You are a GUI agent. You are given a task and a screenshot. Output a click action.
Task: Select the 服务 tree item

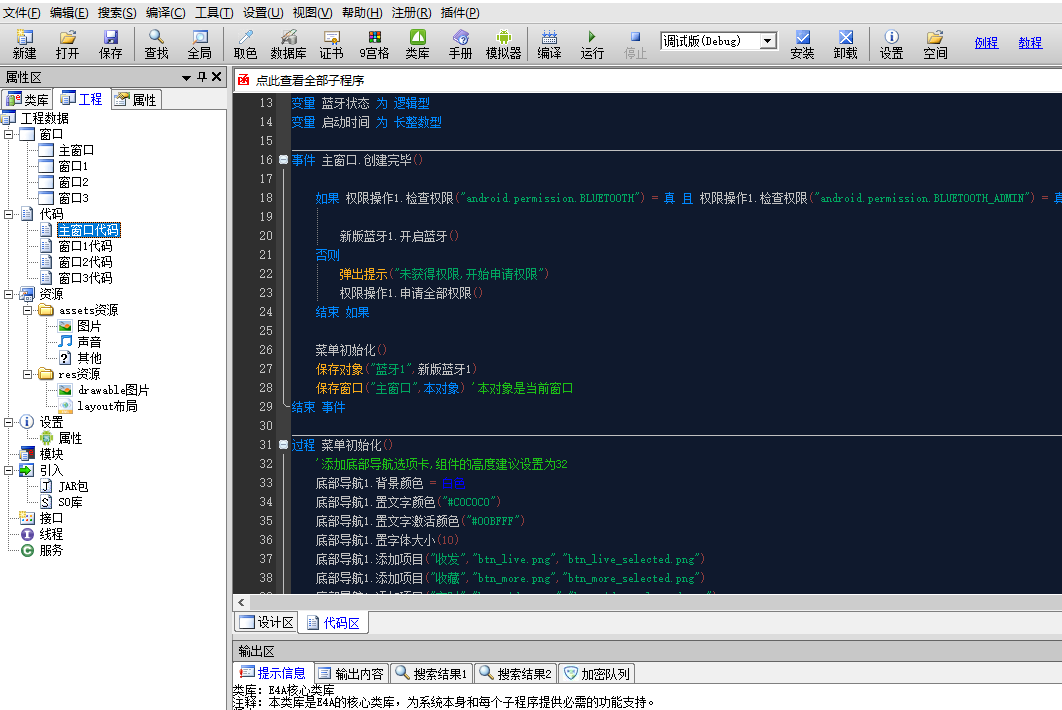[x=51, y=550]
